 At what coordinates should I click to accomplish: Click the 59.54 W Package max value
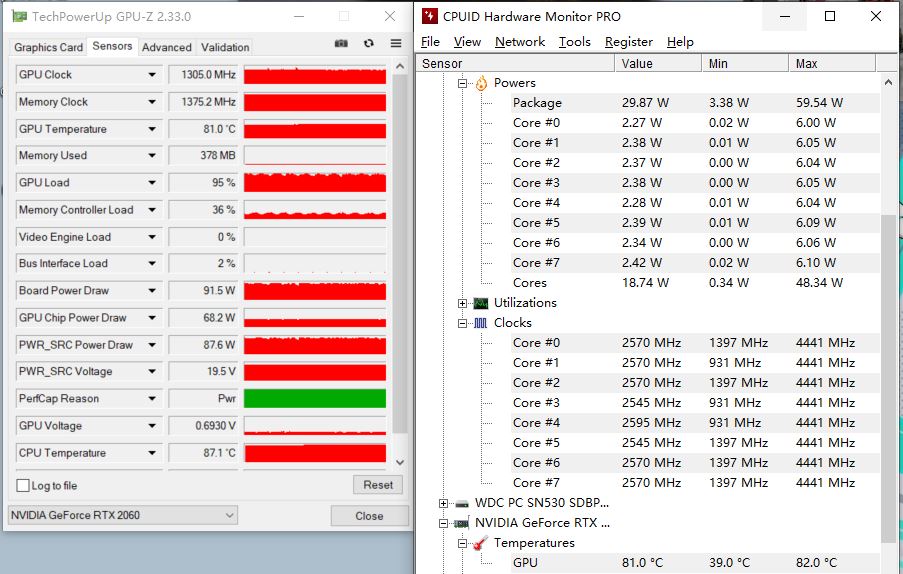(819, 103)
